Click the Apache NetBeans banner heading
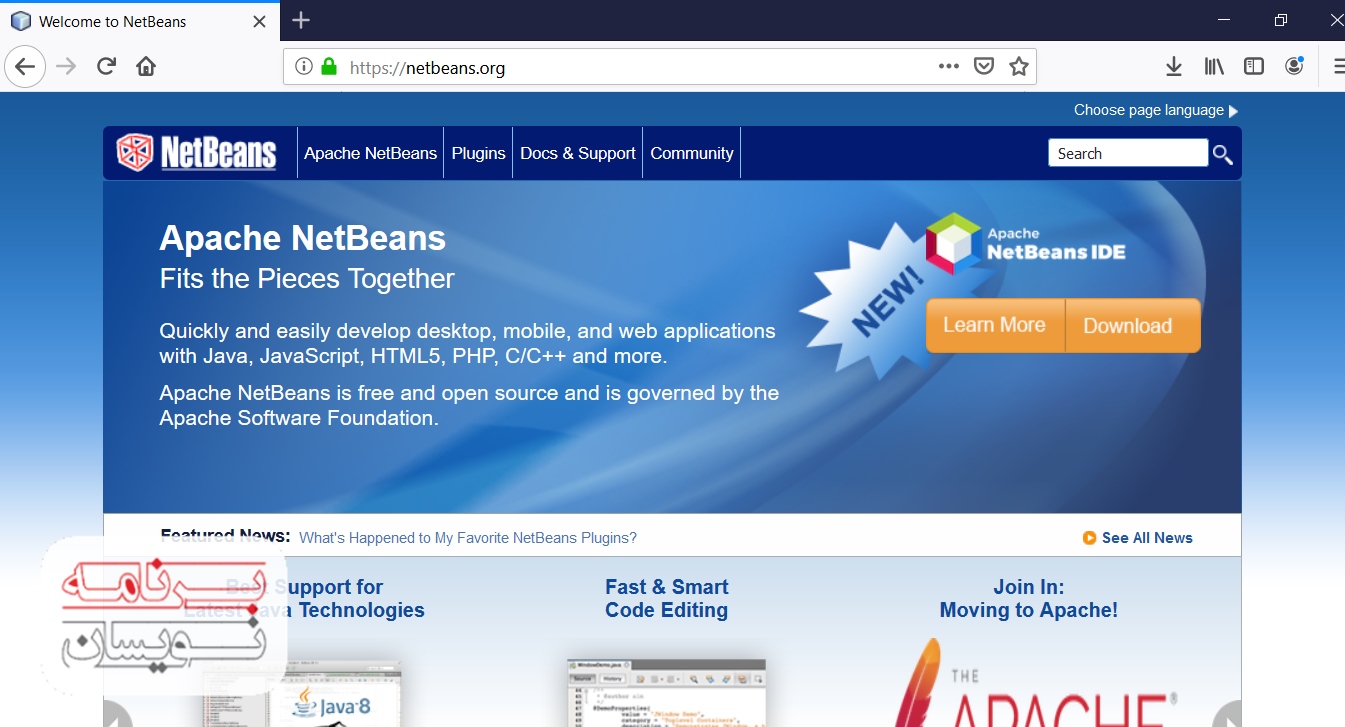Image resolution: width=1345 pixels, height=727 pixels. tap(303, 238)
